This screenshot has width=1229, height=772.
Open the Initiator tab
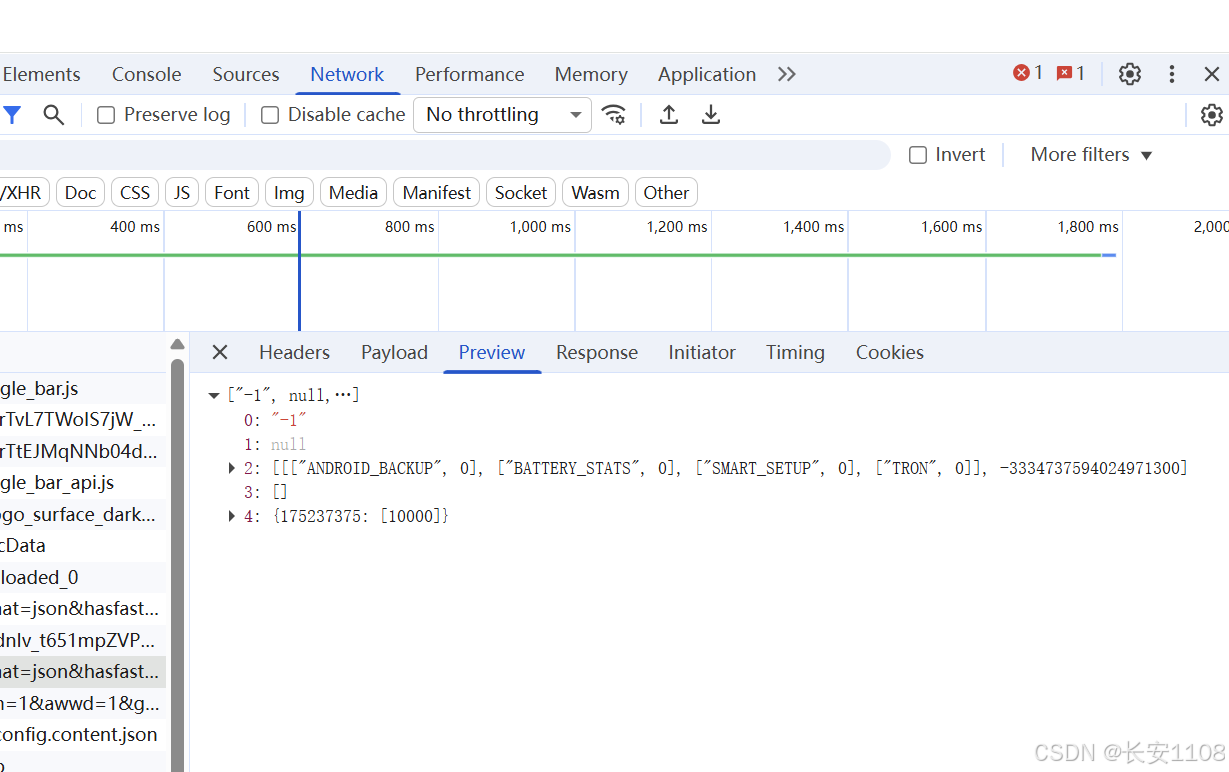pos(702,352)
